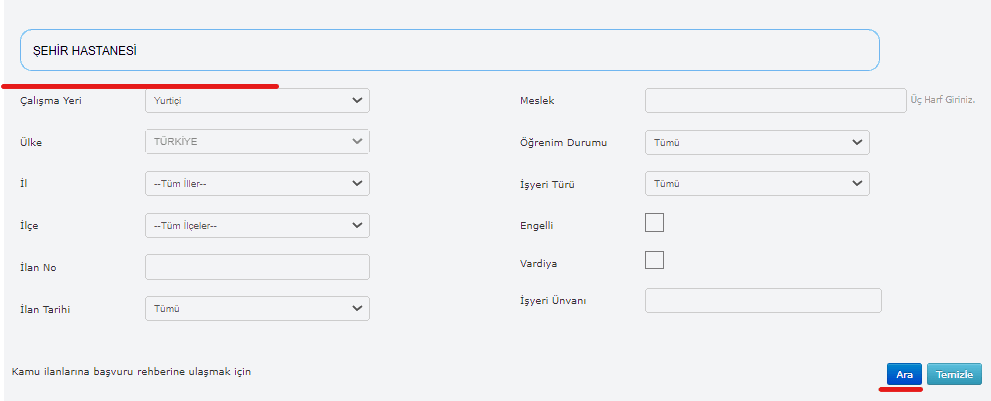The width and height of the screenshot is (991, 401).
Task: Open the İlan Tarihi dropdown
Action: click(257, 309)
